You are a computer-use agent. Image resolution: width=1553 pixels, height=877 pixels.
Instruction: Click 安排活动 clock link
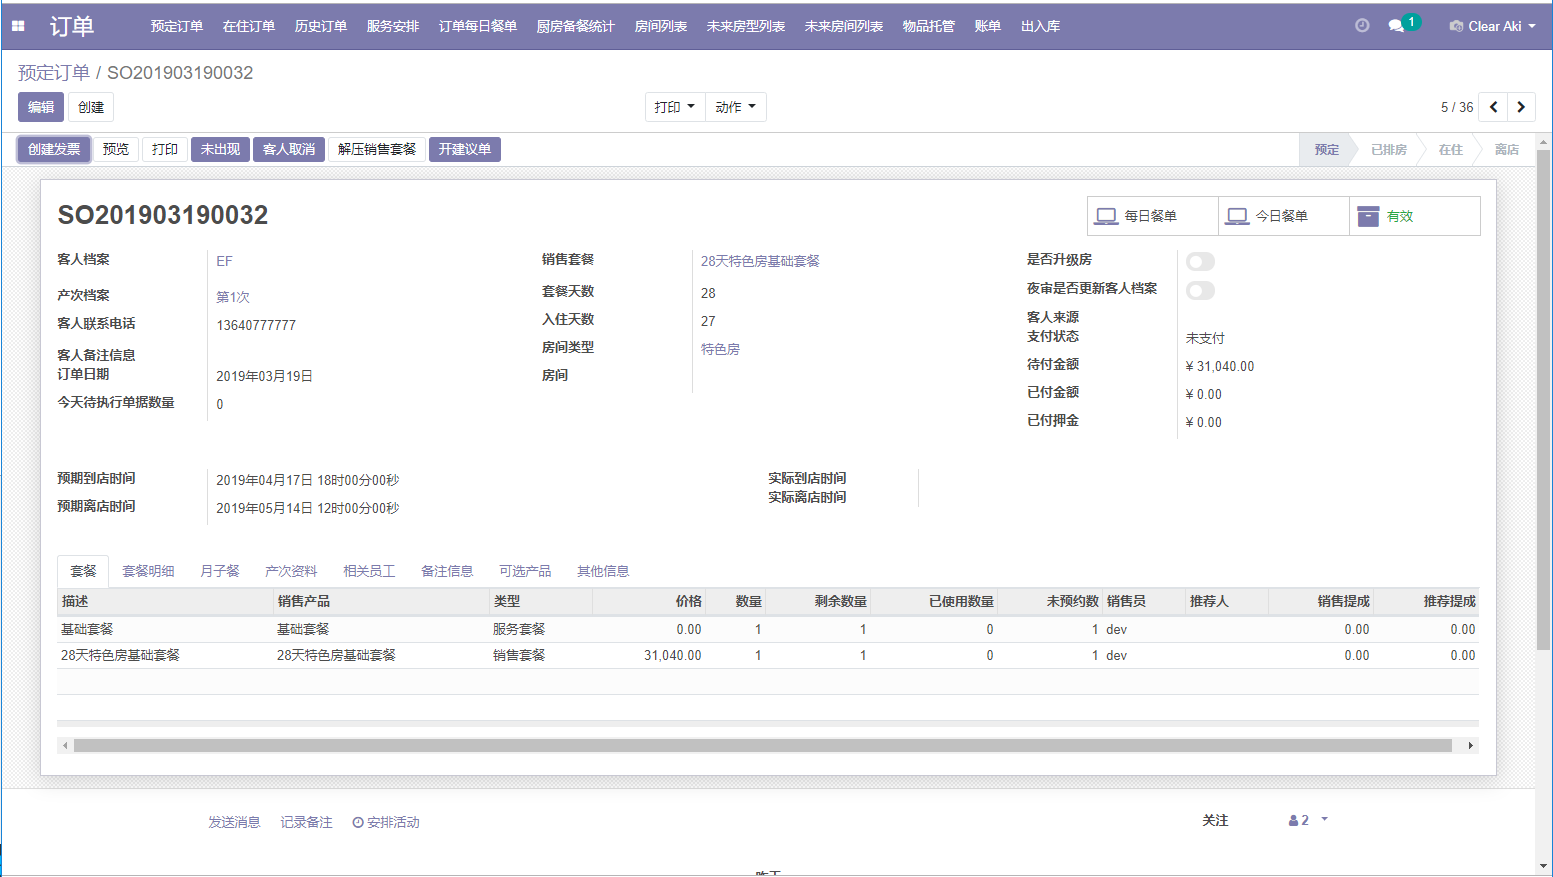(386, 822)
